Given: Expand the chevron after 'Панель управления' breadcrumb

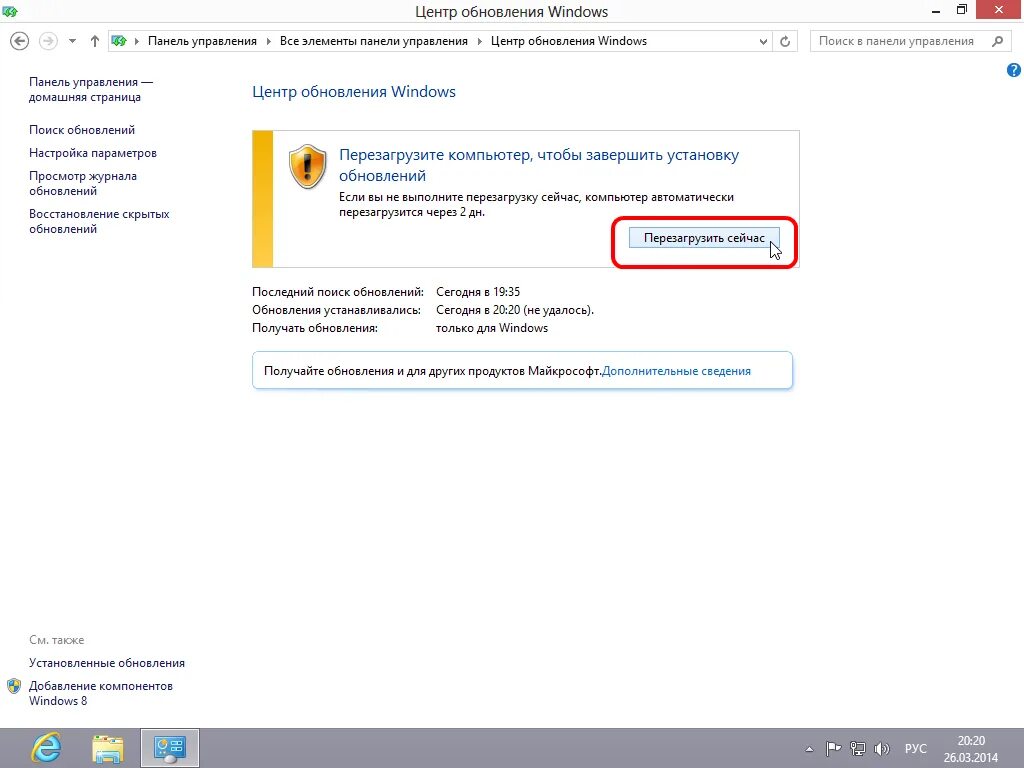Looking at the screenshot, I should click(268, 41).
